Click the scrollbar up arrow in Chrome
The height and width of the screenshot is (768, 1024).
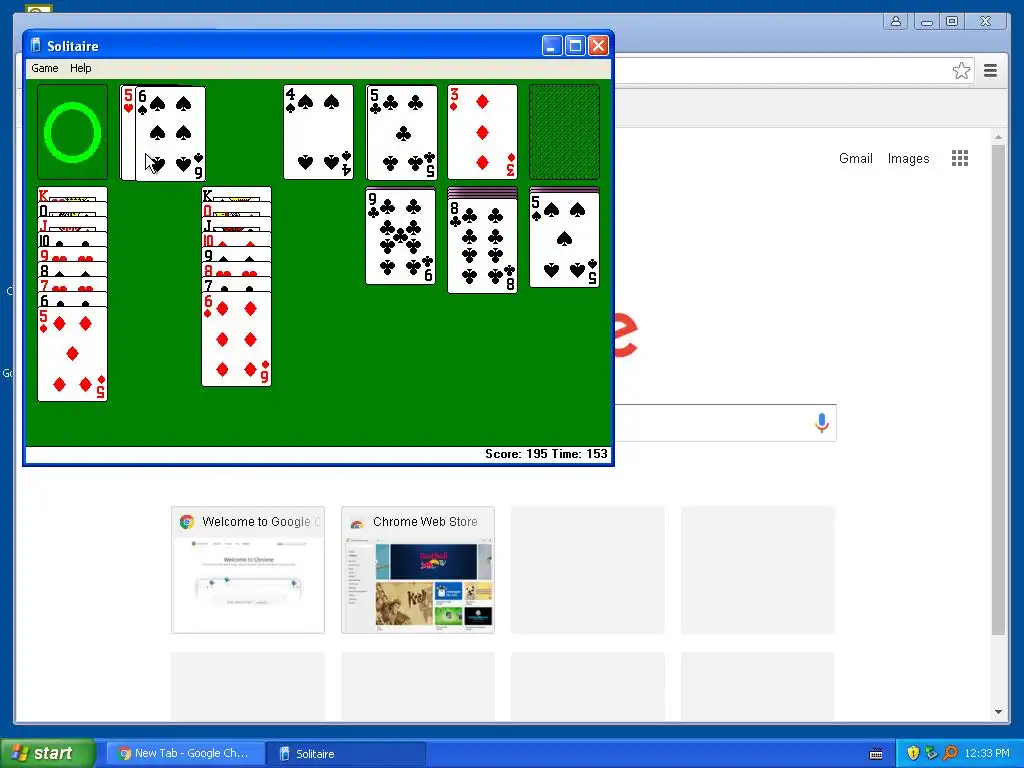coord(998,137)
